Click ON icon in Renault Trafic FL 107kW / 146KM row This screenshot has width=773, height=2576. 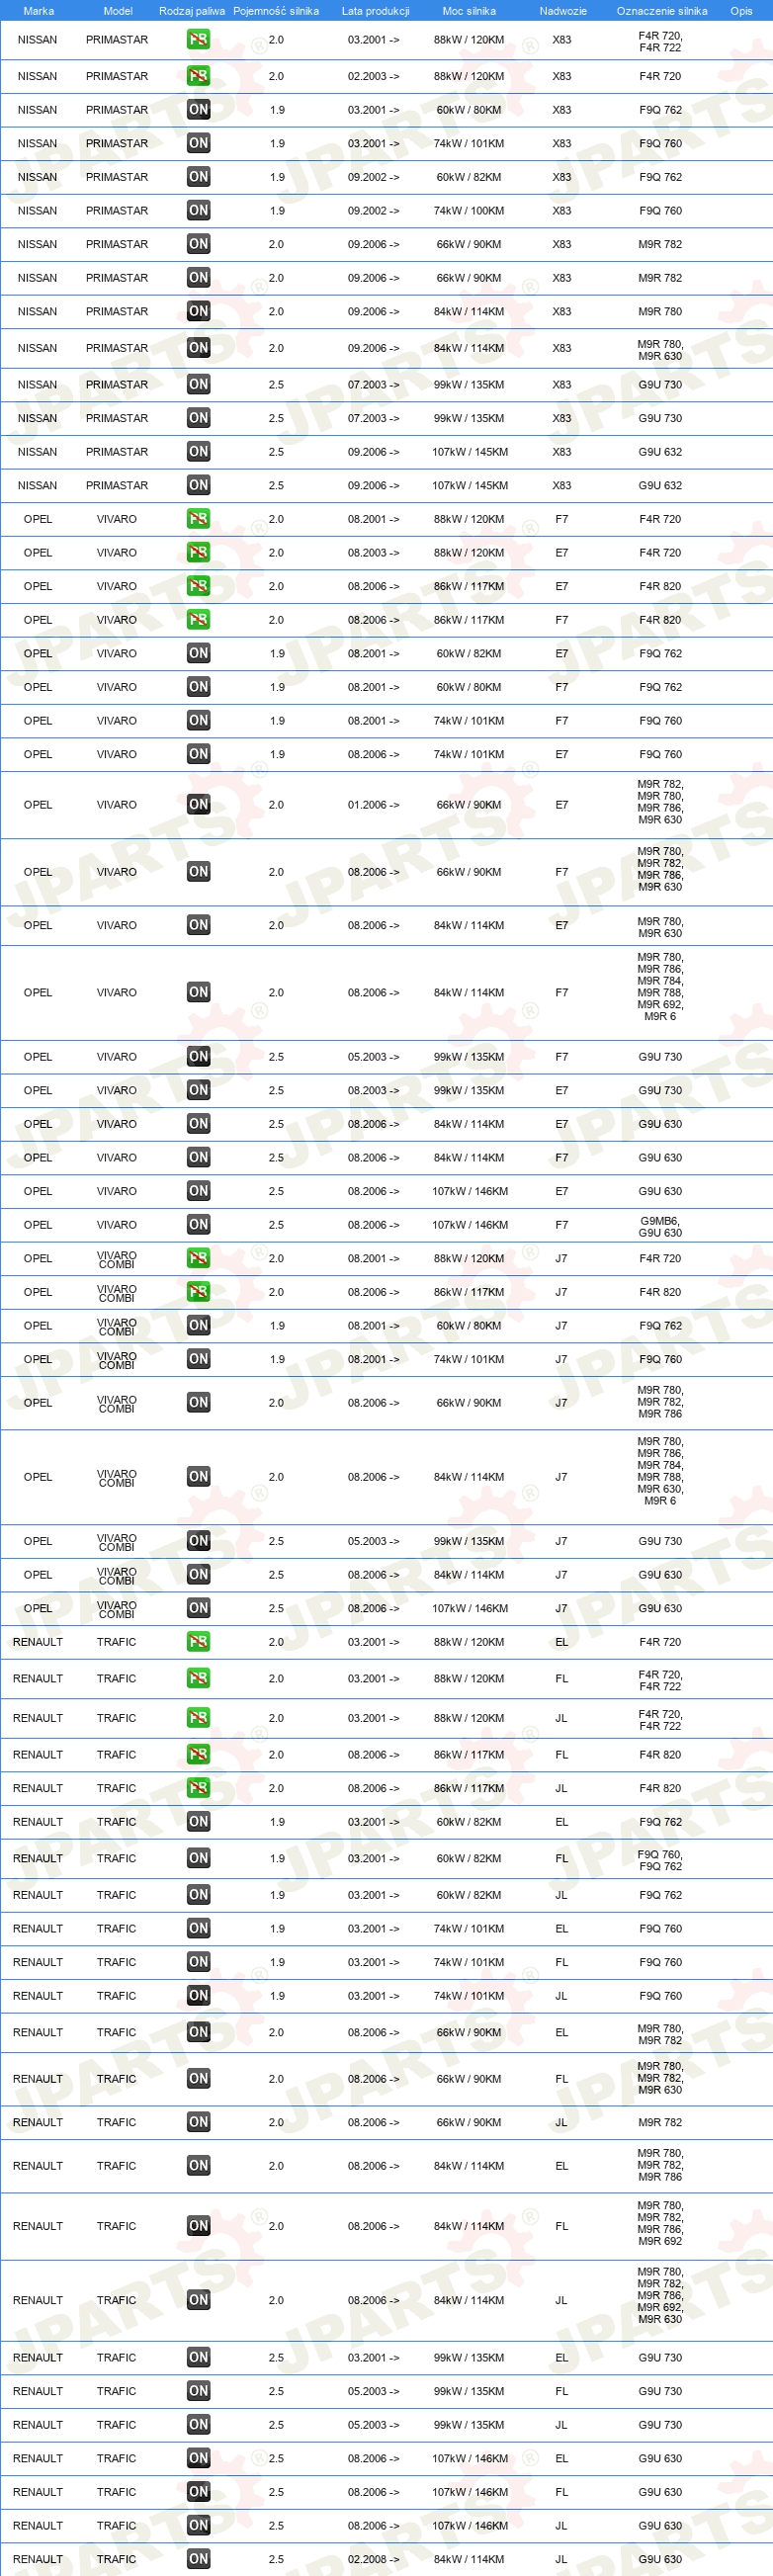pos(198,2492)
